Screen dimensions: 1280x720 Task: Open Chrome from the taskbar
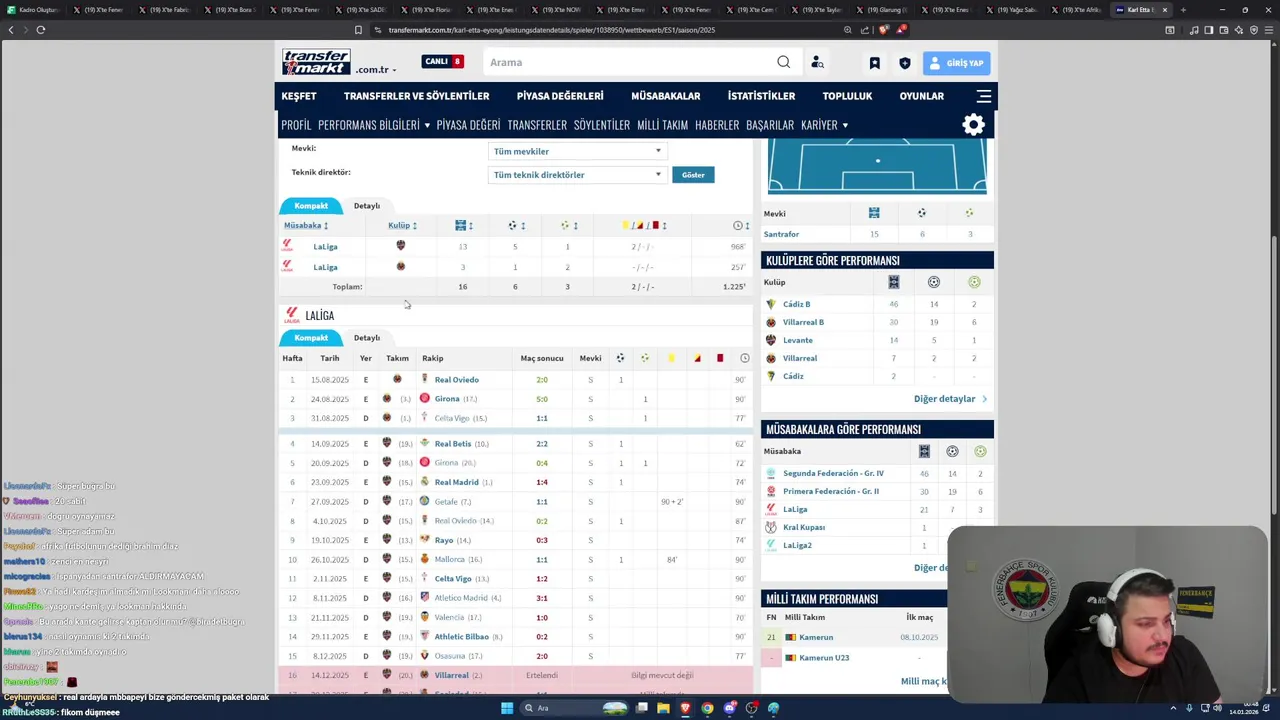pyautogui.click(x=707, y=708)
